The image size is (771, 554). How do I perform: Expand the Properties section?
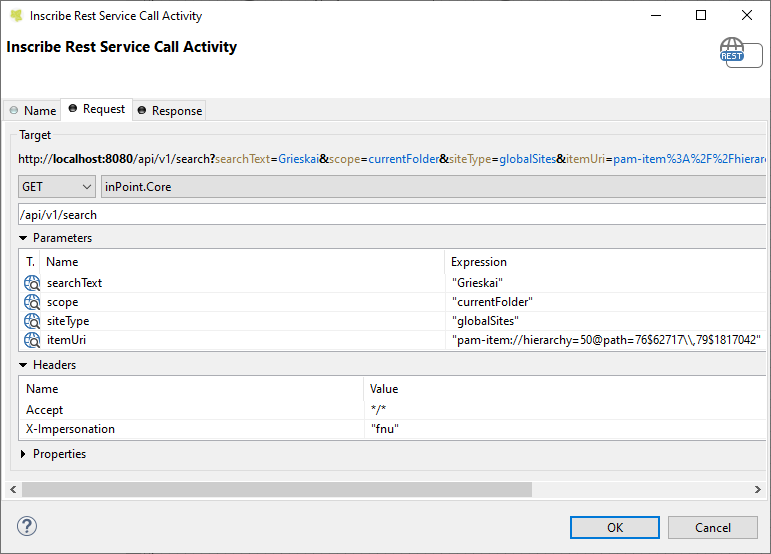(23, 454)
